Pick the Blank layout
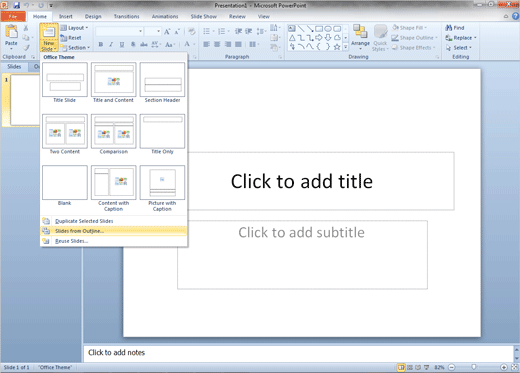The height and width of the screenshot is (373, 520). [x=65, y=186]
